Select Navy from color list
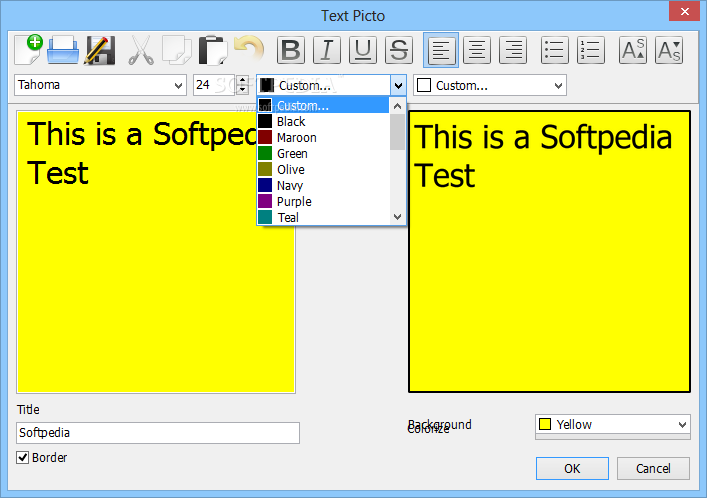 (x=323, y=185)
